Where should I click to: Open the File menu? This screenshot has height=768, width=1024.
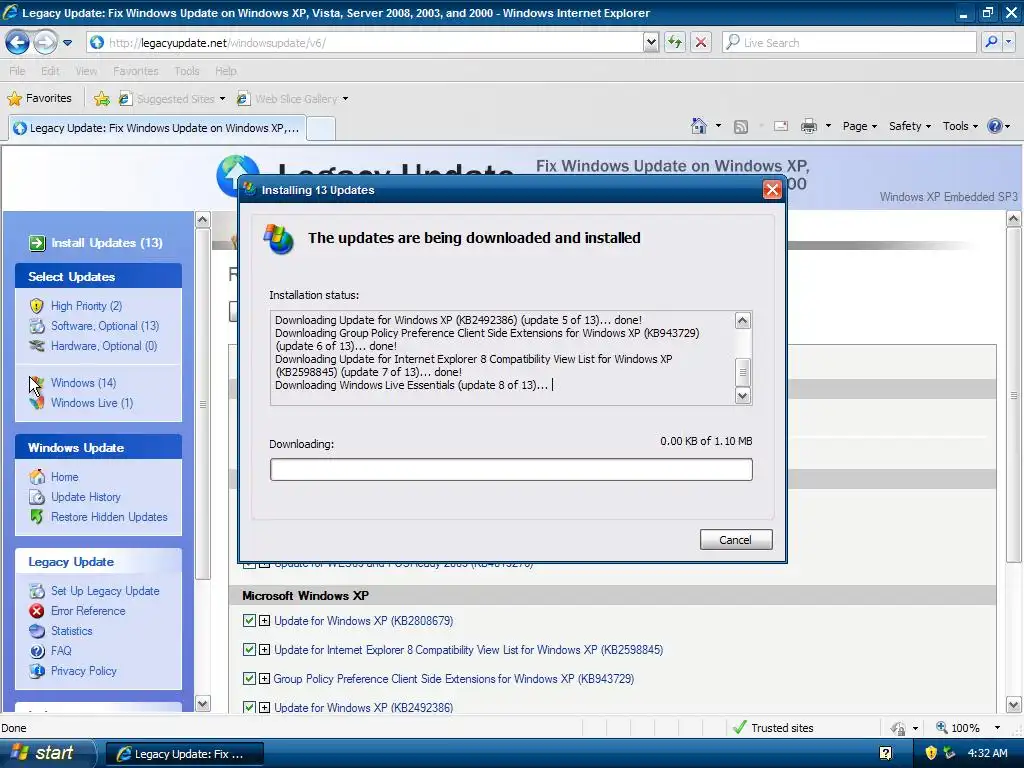tap(17, 71)
